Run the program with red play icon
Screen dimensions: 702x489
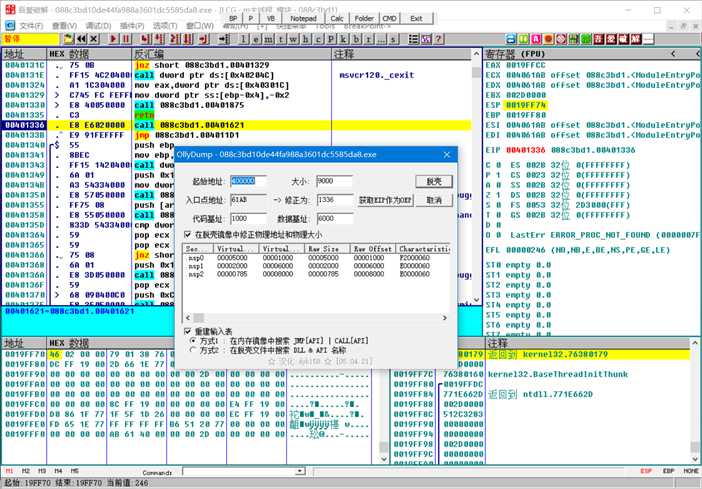pos(114,39)
